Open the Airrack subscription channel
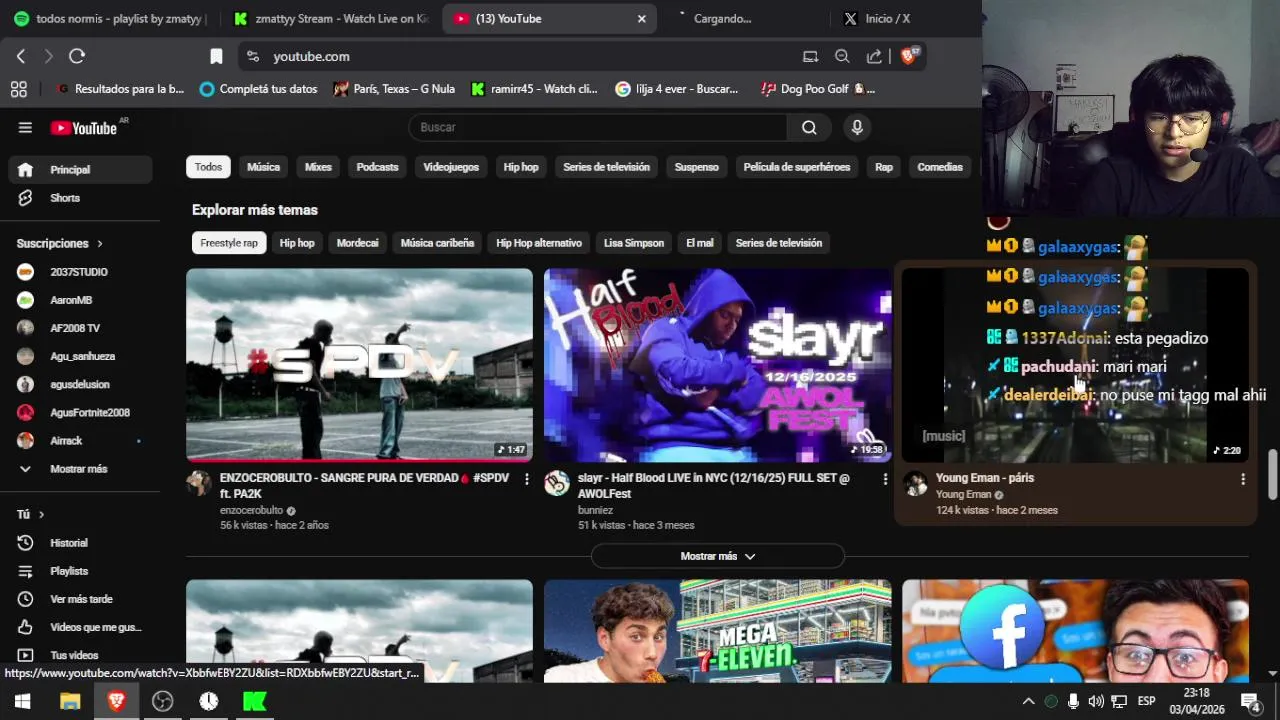Viewport: 1280px width, 720px height. click(x=80, y=441)
